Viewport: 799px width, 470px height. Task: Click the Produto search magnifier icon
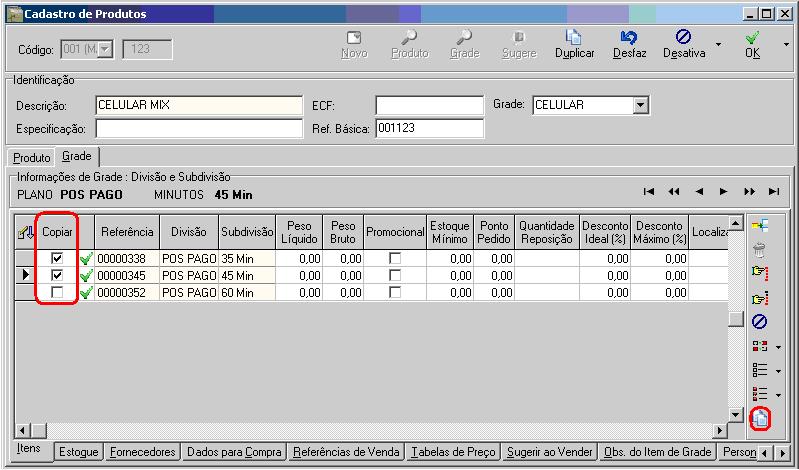tap(409, 37)
